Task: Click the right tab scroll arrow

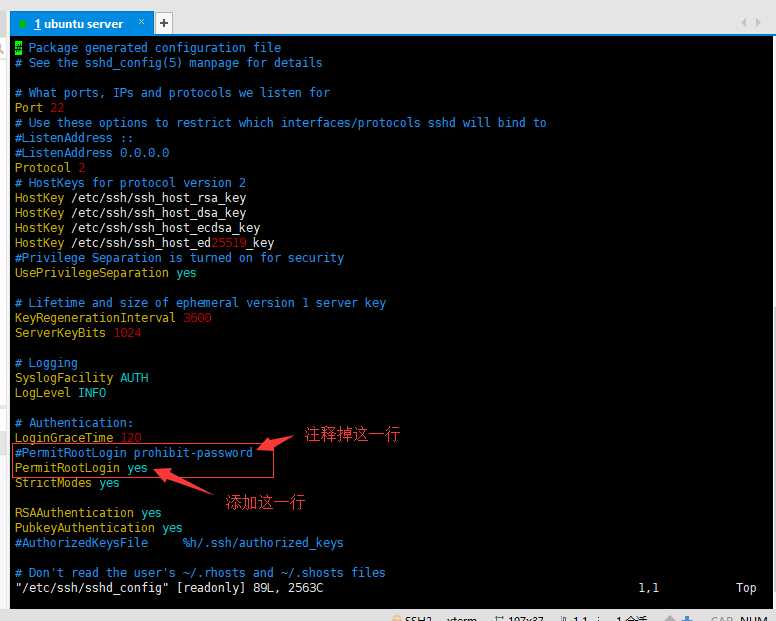Action: [x=758, y=22]
